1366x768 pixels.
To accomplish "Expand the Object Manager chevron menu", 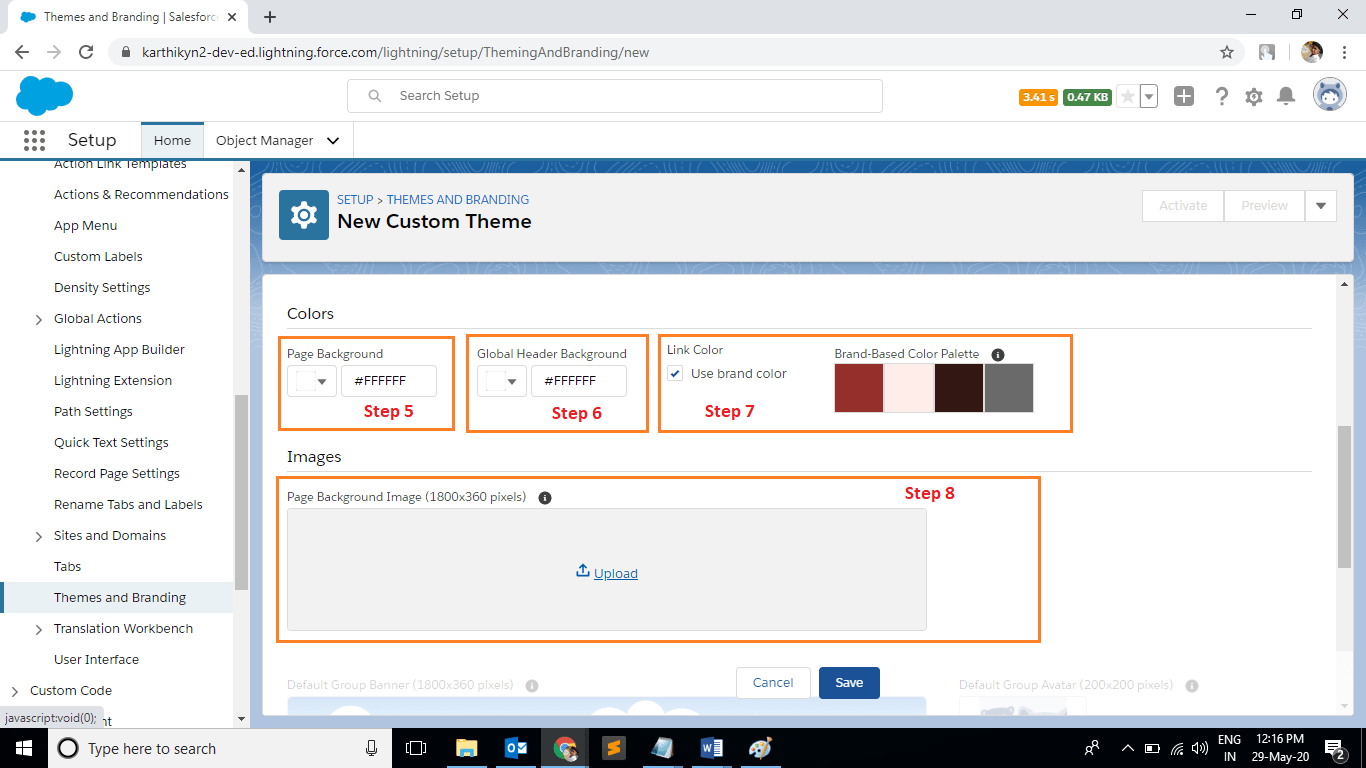I will point(333,140).
